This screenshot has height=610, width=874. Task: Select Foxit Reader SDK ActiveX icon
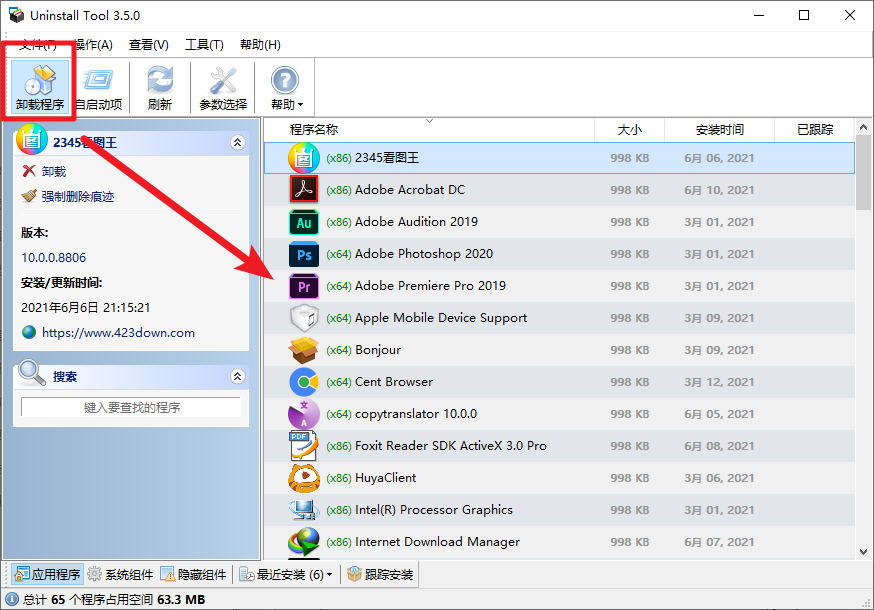[x=304, y=446]
